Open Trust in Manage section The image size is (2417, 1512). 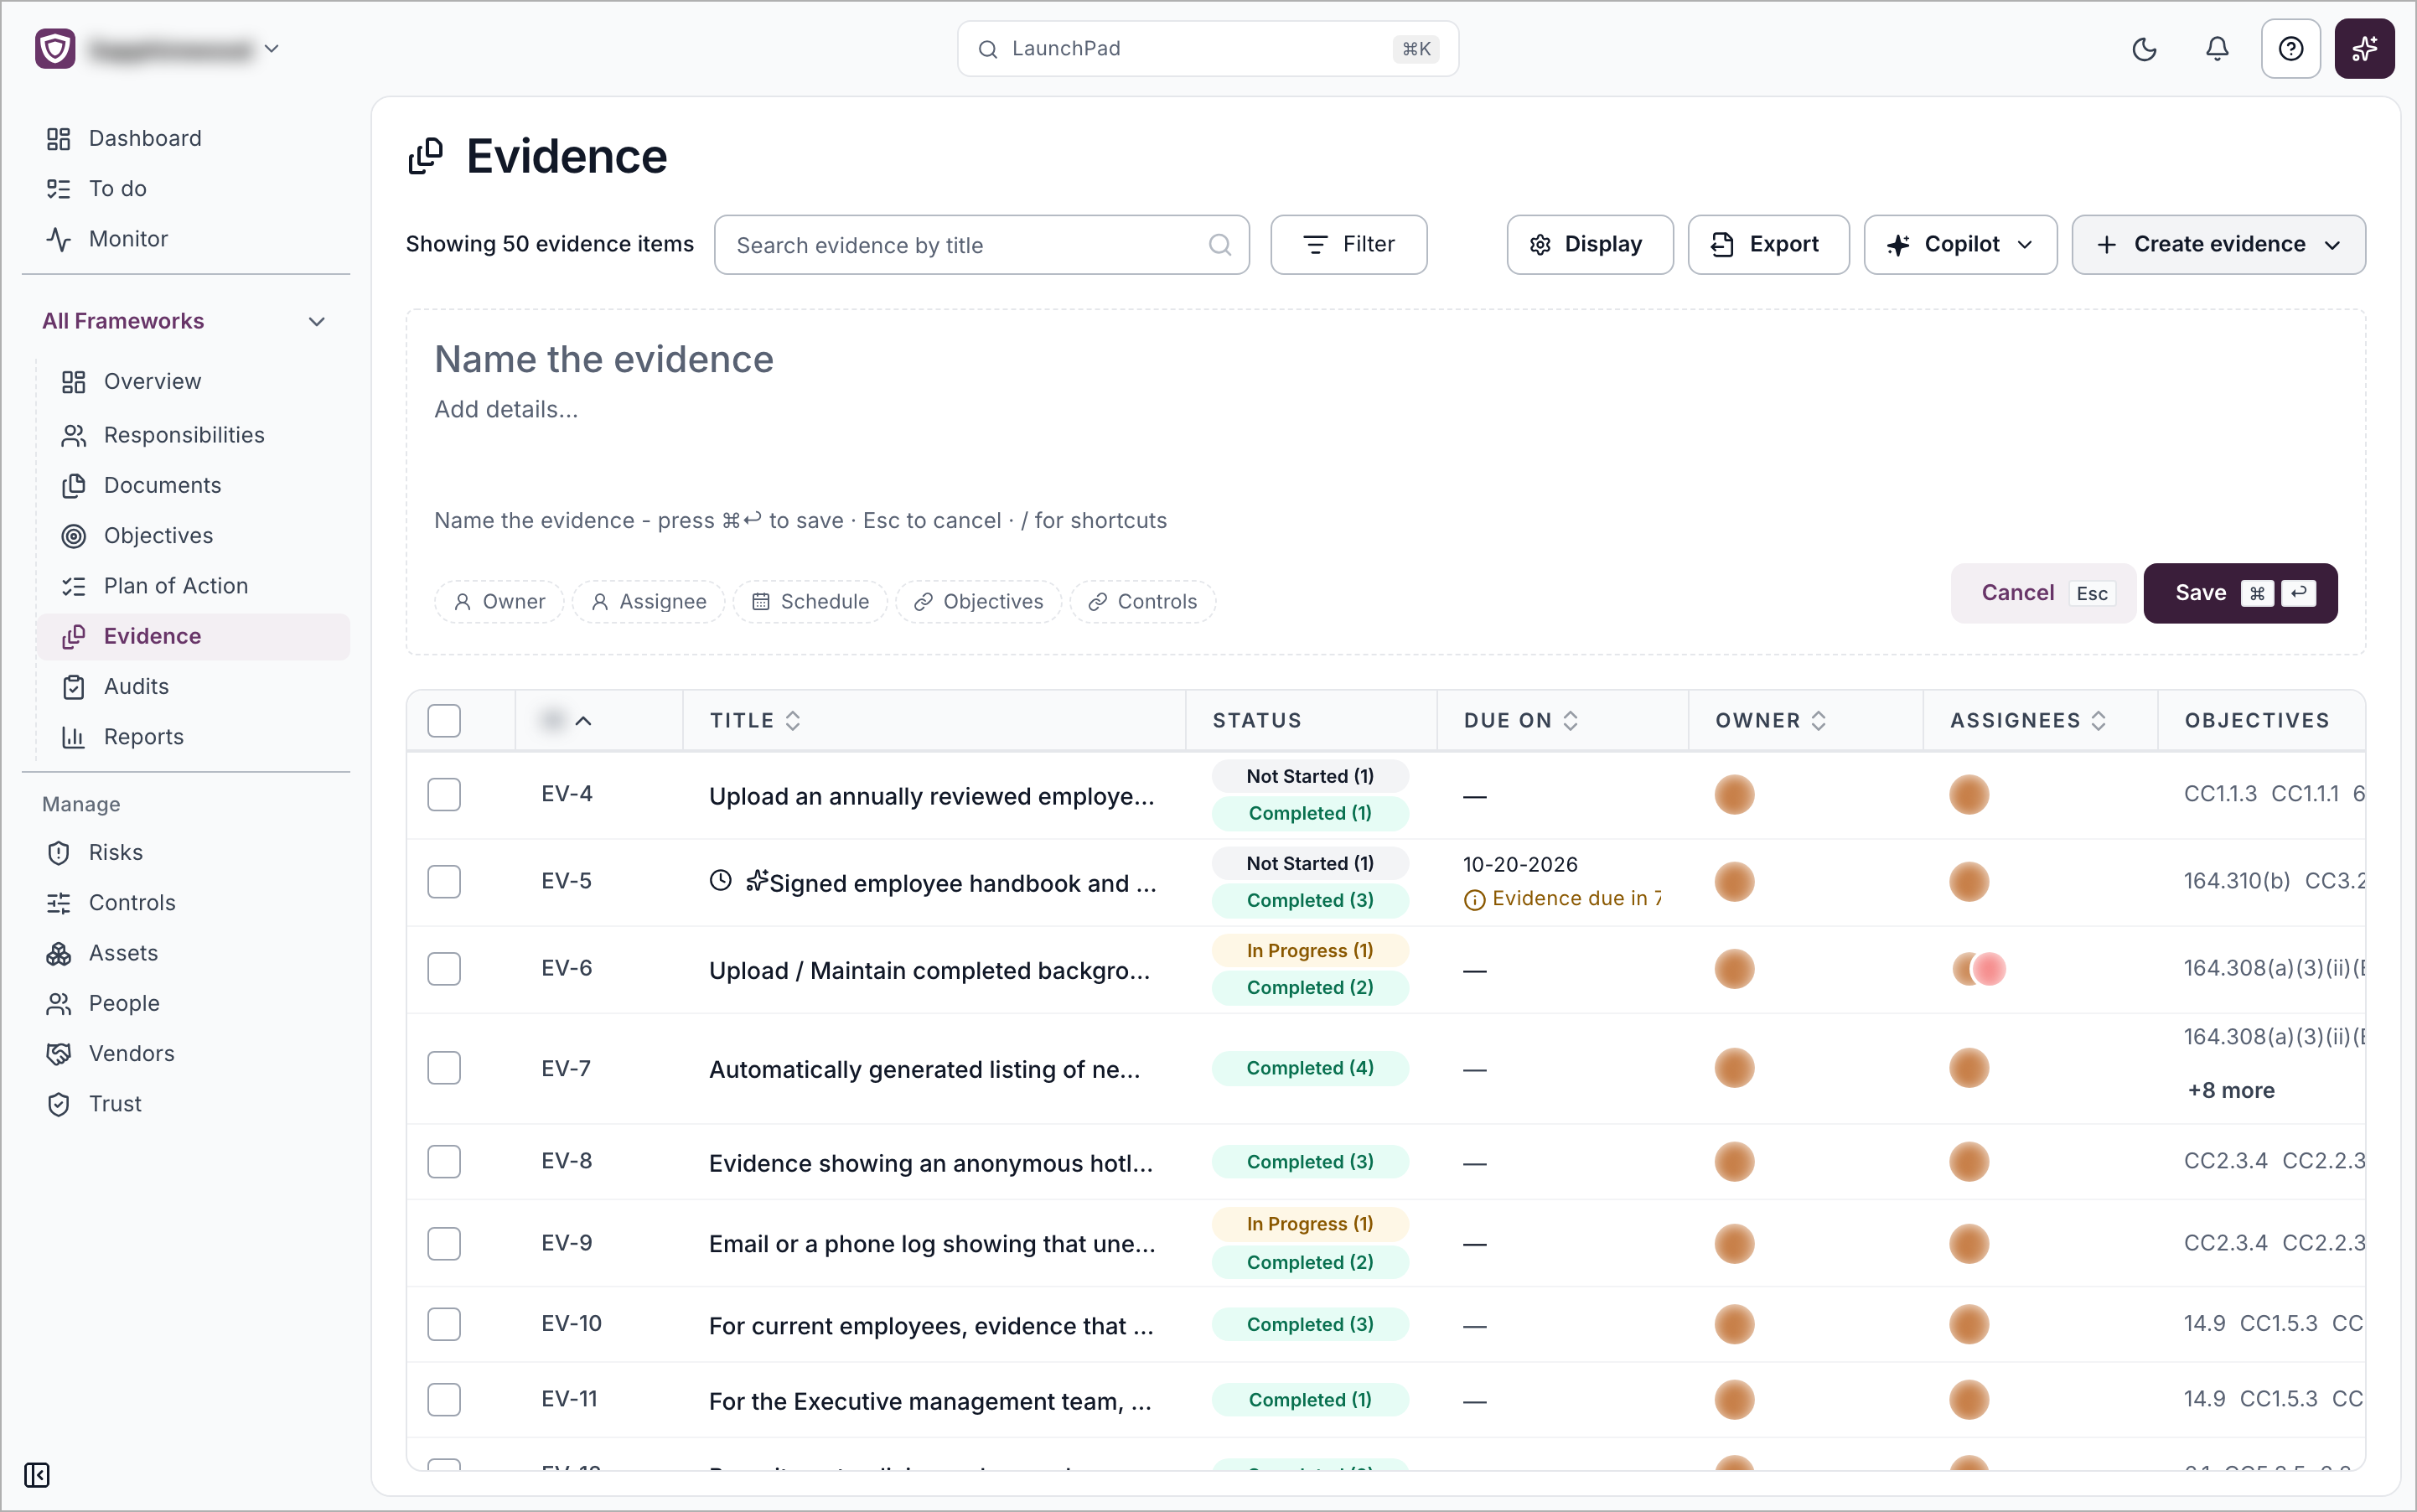115,1104
